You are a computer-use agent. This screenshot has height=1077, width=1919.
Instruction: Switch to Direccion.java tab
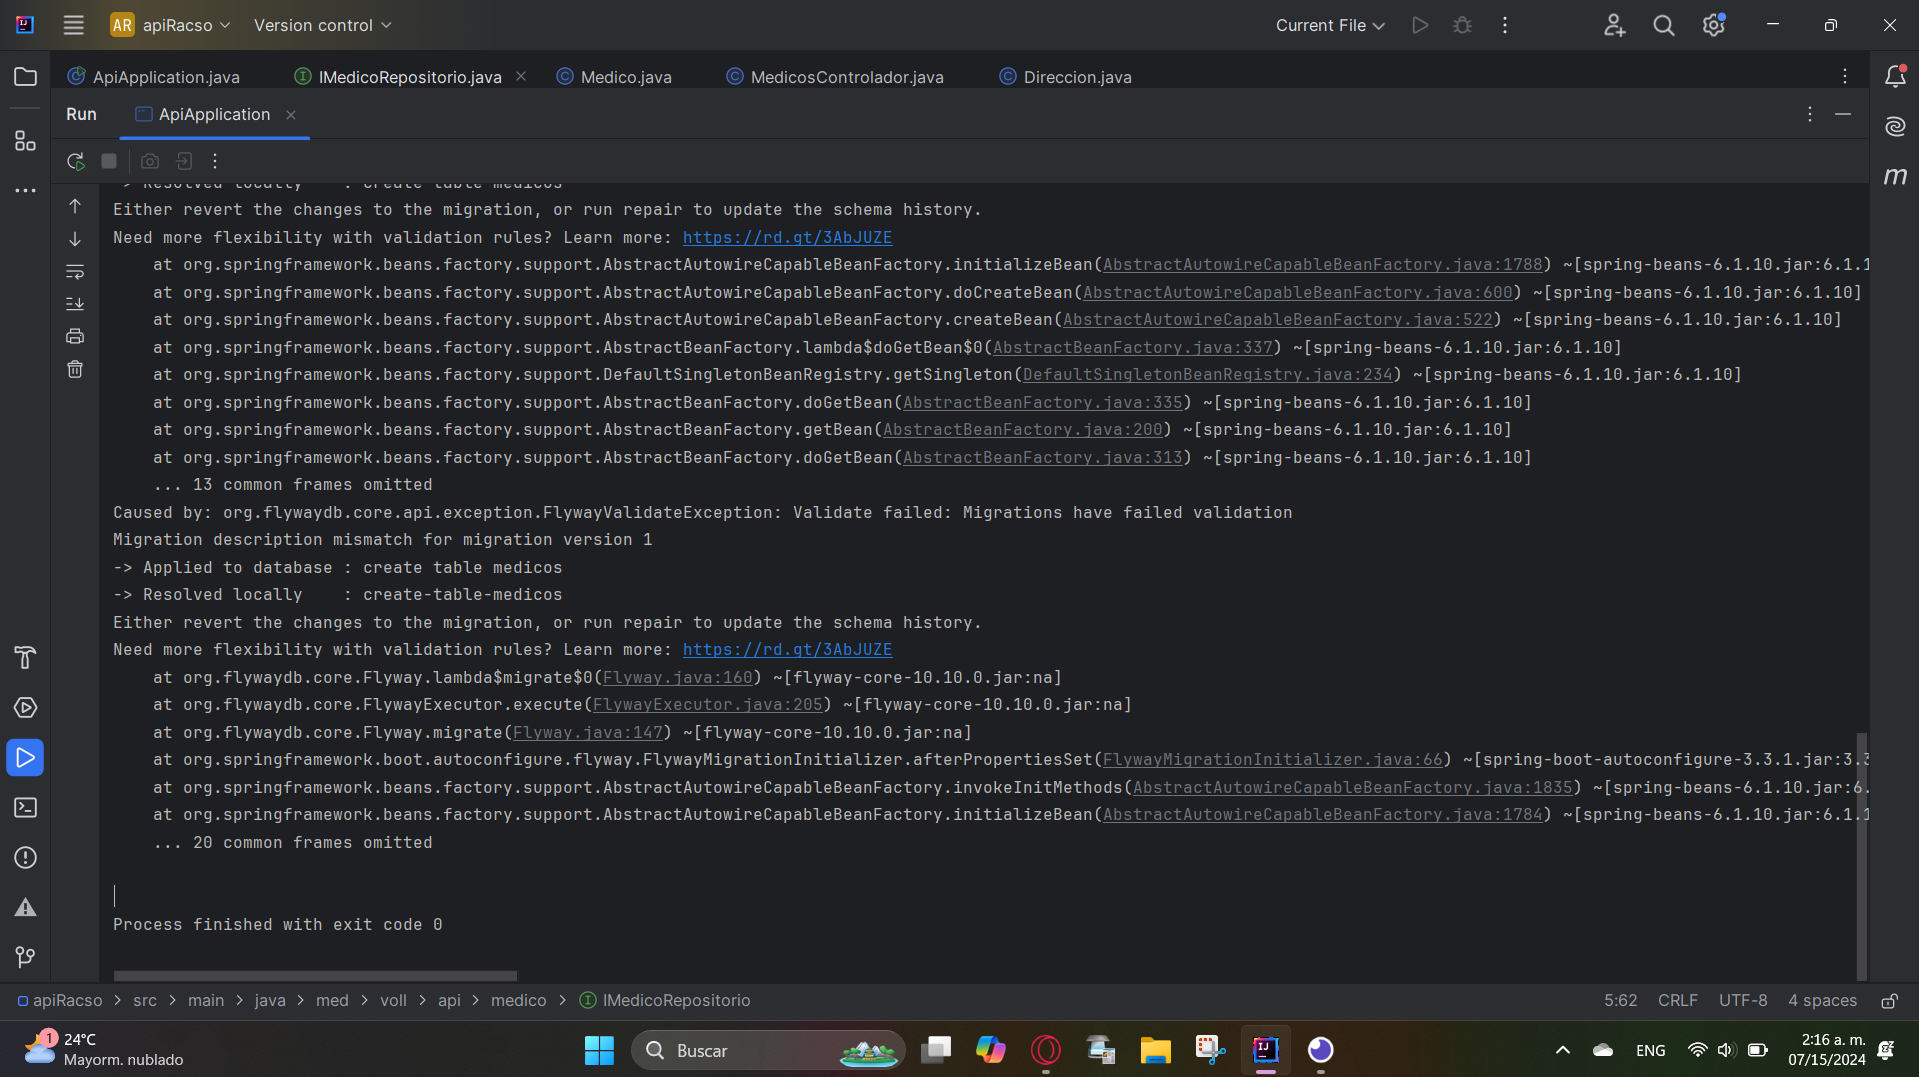pyautogui.click(x=1066, y=77)
